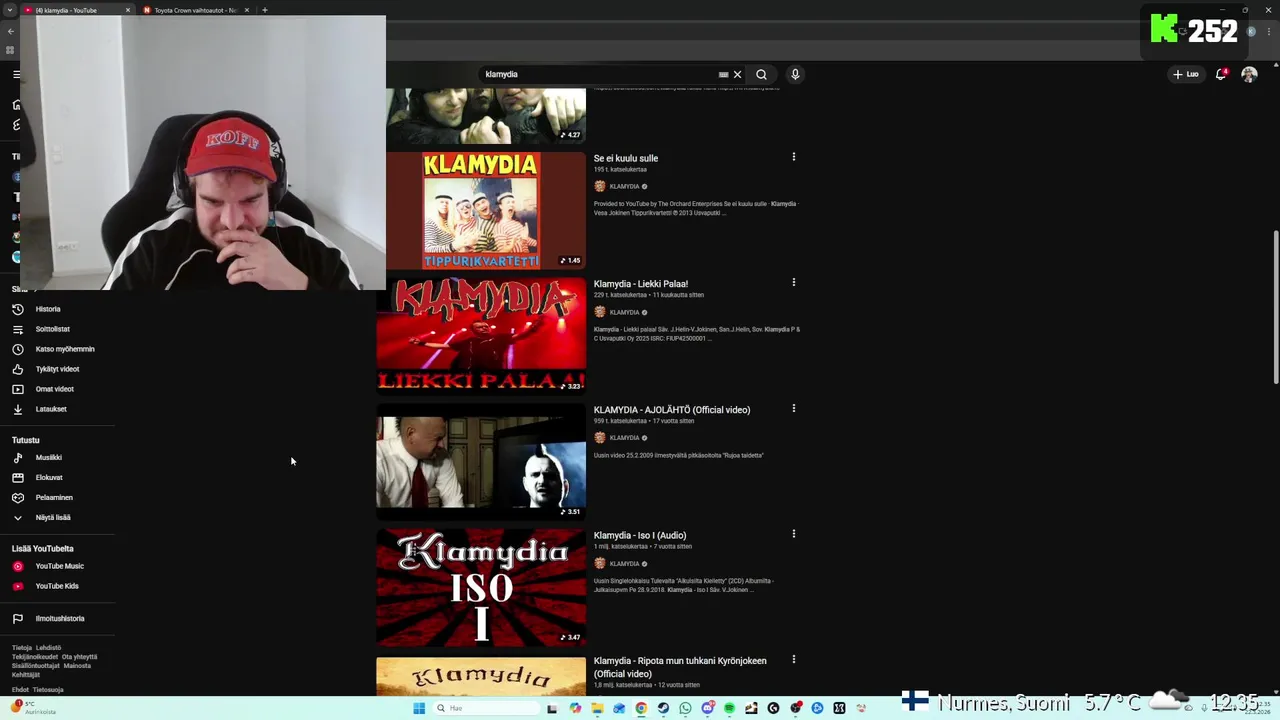Open WhatsApp from the taskbar

(x=685, y=708)
